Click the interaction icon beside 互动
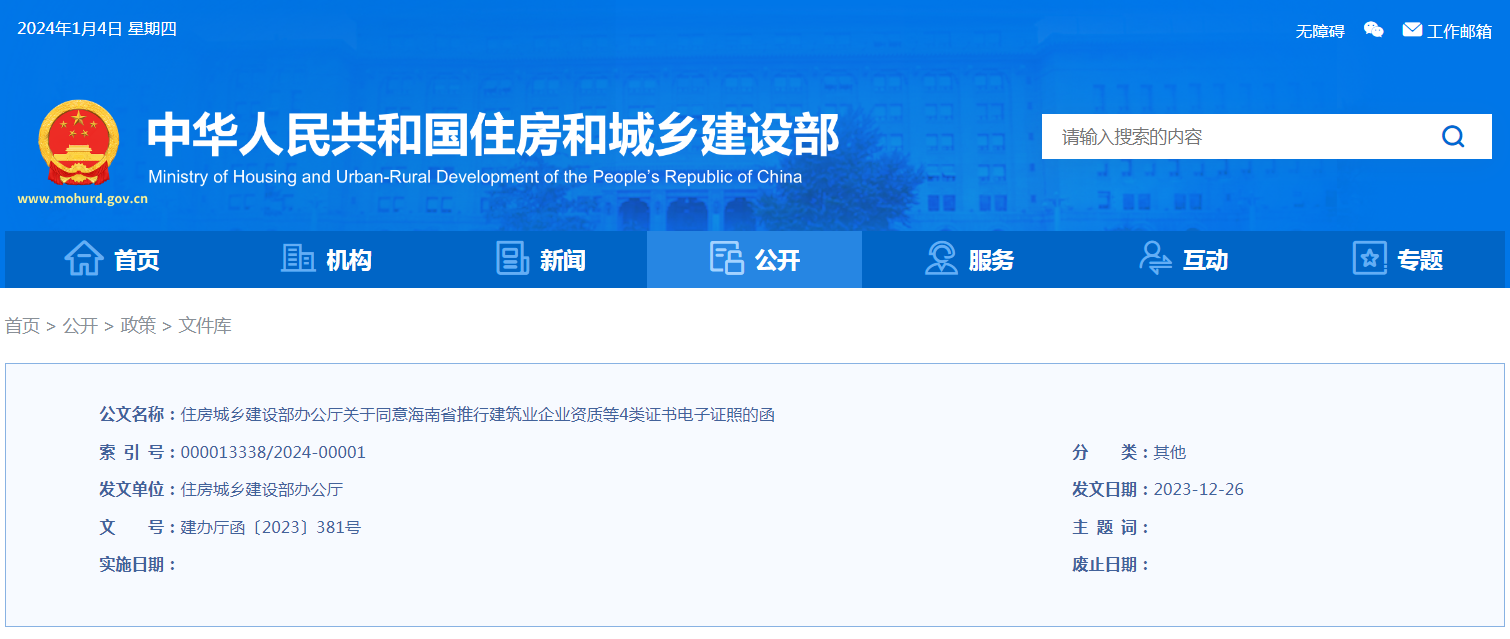The width and height of the screenshot is (1510, 639). 1157,258
